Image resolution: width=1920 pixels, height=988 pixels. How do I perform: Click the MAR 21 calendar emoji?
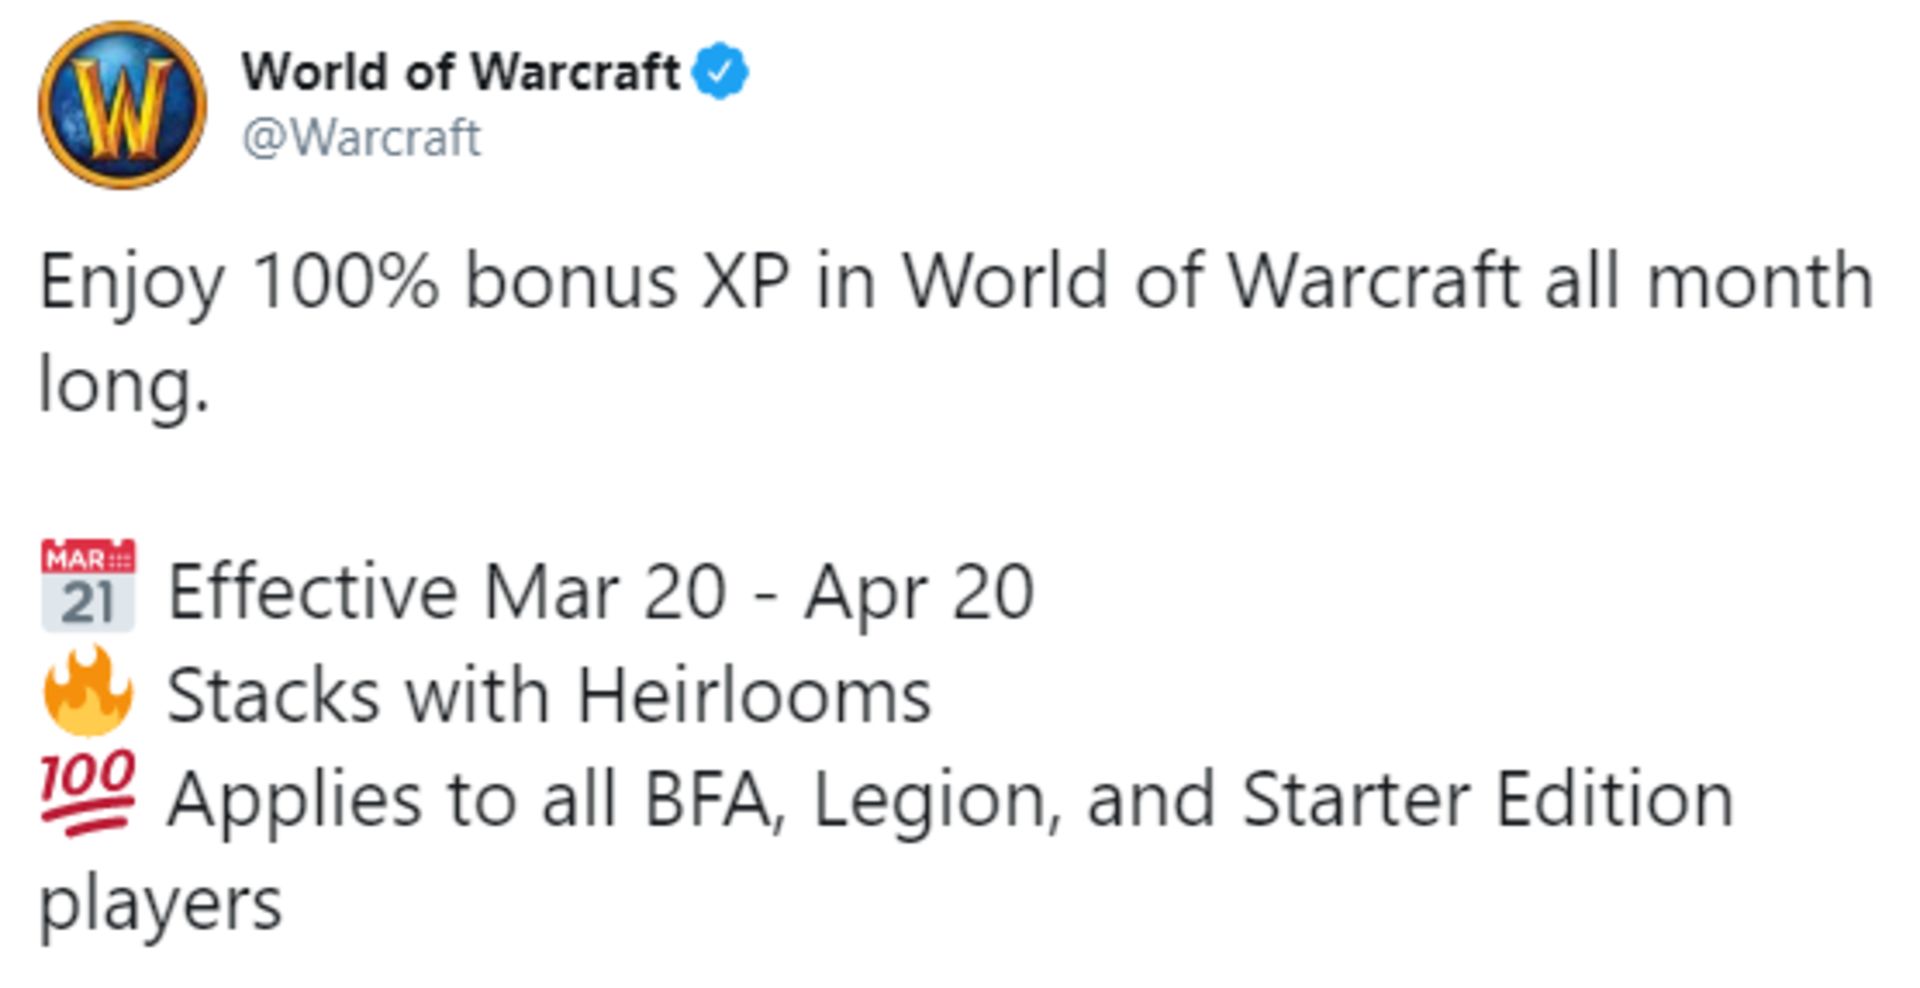[88, 586]
